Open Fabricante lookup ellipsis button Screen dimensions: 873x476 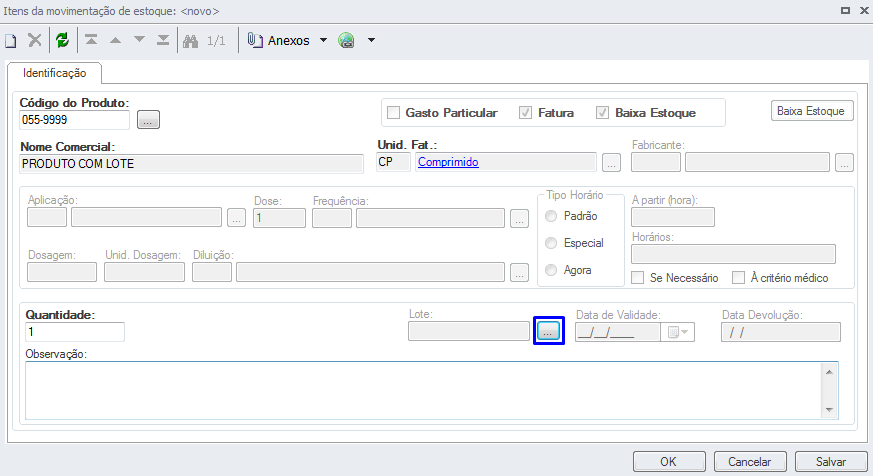pos(845,163)
